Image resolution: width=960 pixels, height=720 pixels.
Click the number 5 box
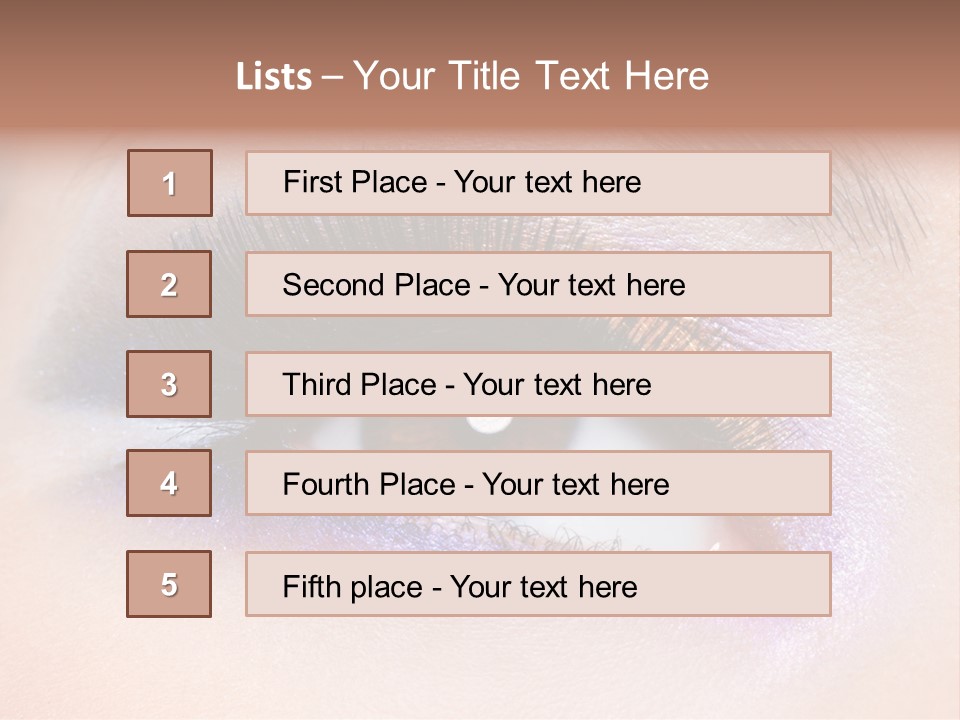tap(169, 584)
